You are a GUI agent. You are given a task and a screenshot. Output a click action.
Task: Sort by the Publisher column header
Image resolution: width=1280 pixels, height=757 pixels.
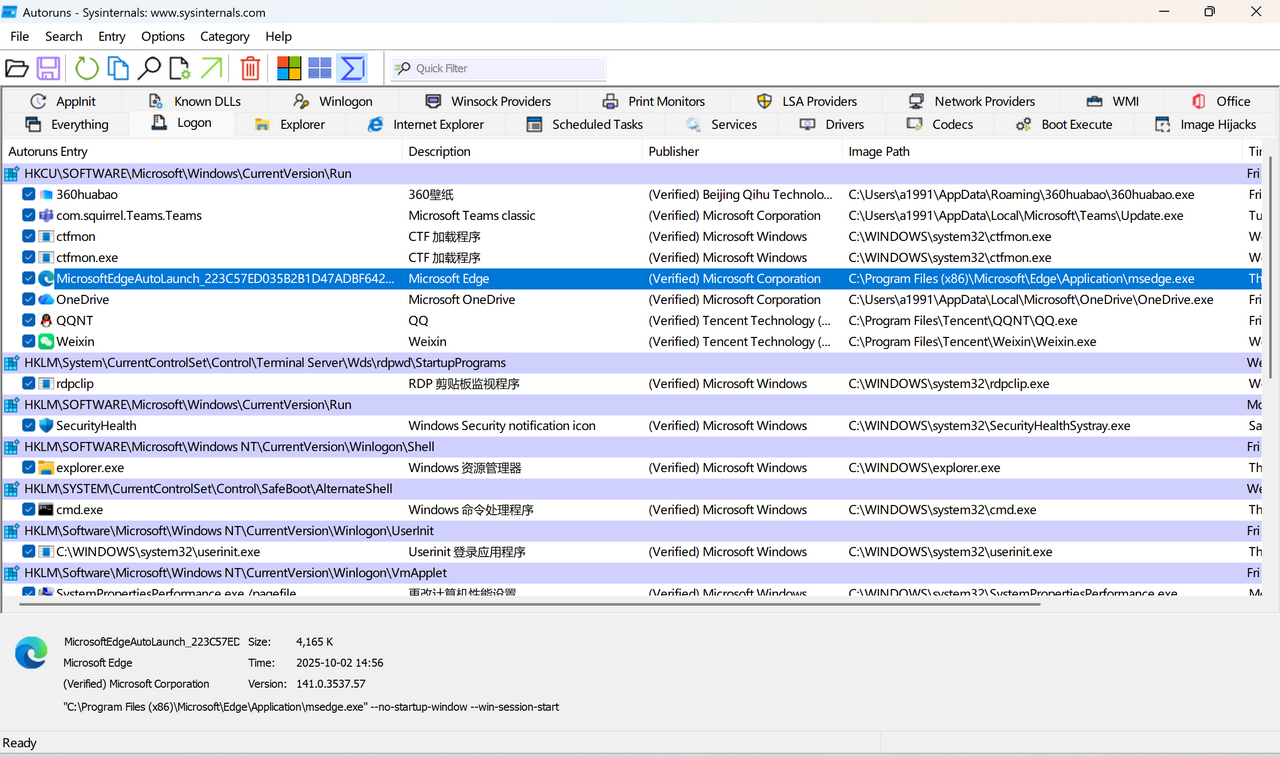743,152
